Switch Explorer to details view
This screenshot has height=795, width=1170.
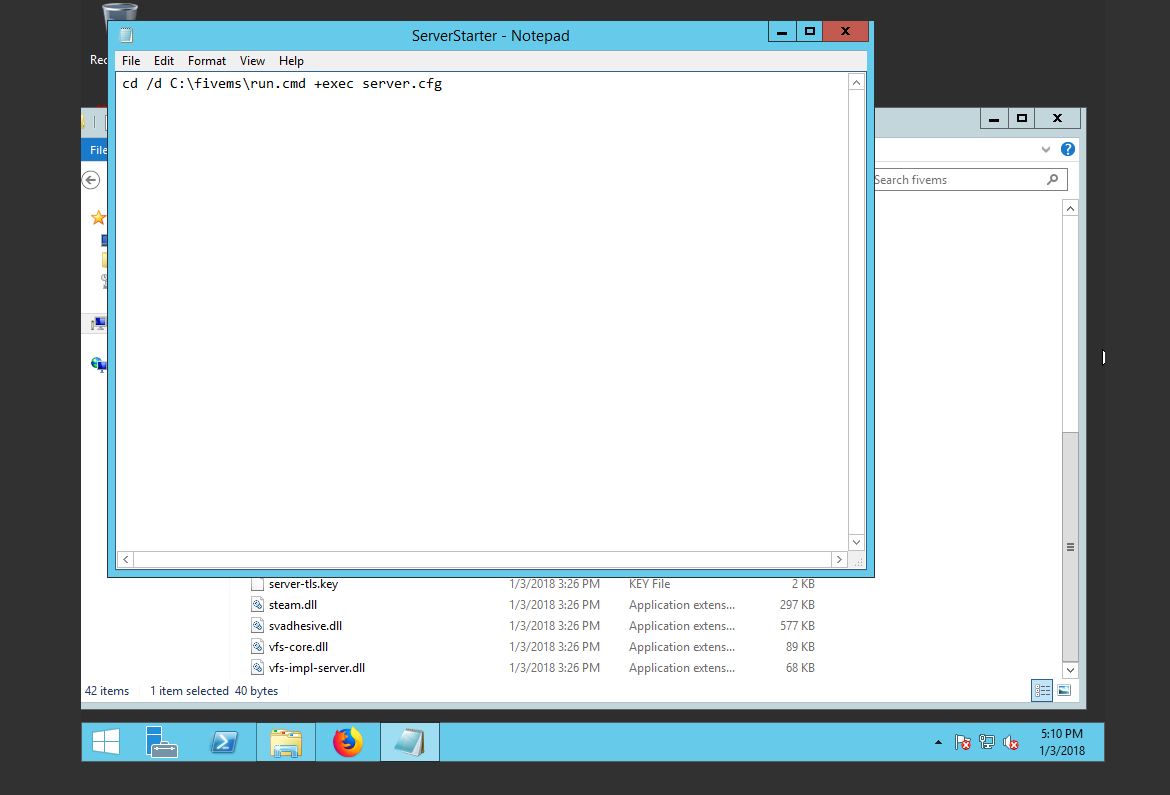[x=1042, y=690]
